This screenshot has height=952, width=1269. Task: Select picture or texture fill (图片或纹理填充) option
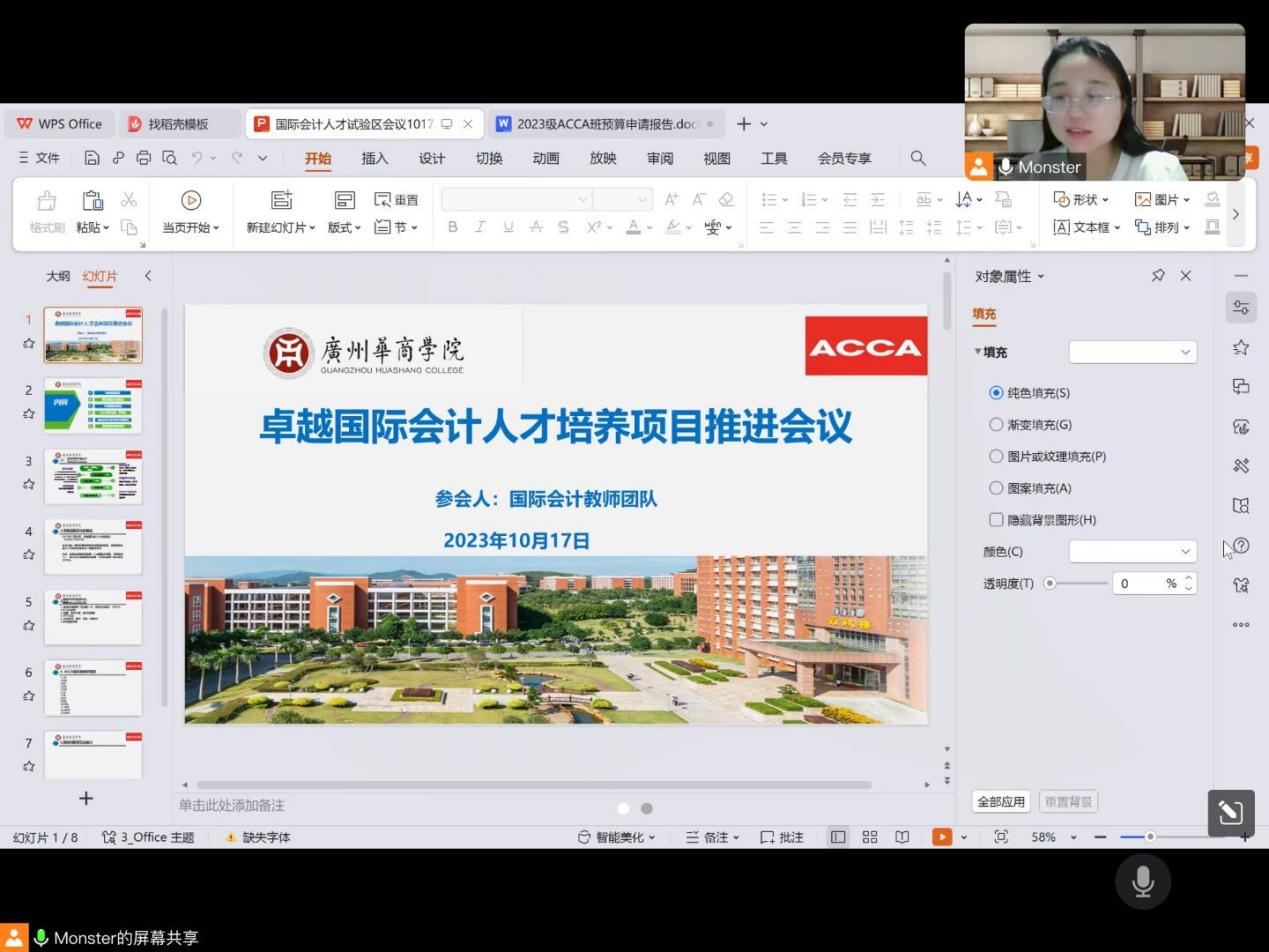(996, 456)
